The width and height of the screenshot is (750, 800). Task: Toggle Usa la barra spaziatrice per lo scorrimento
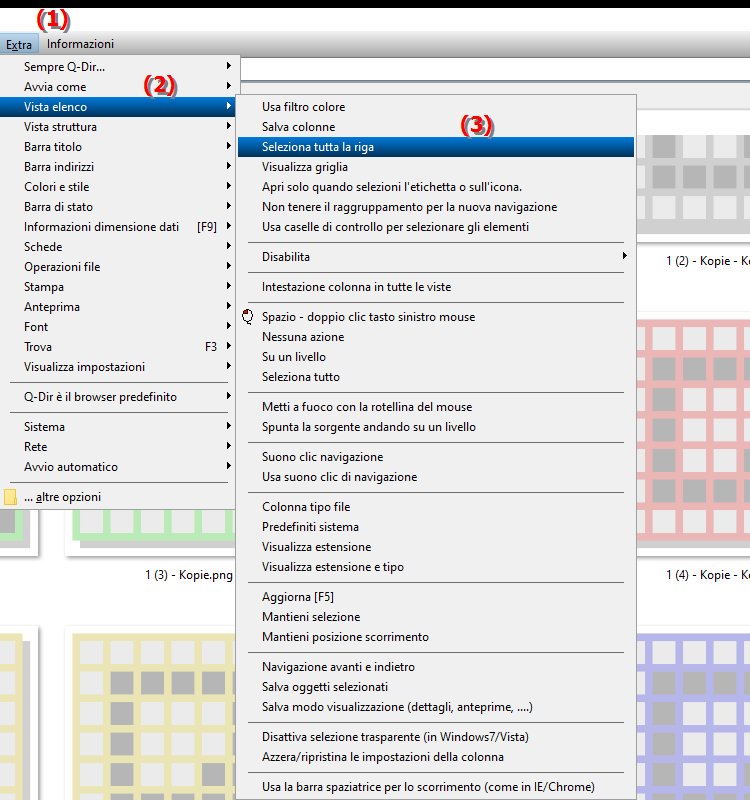436,787
